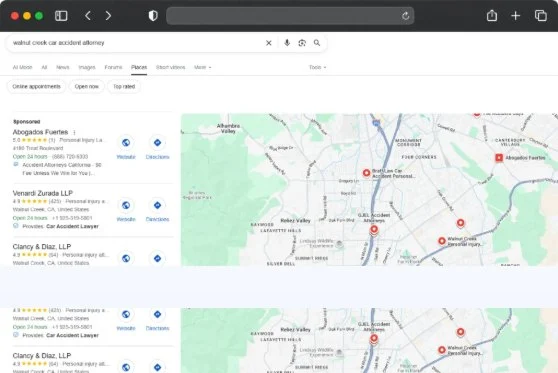Click the Alhambra Valley map label

coord(228,128)
